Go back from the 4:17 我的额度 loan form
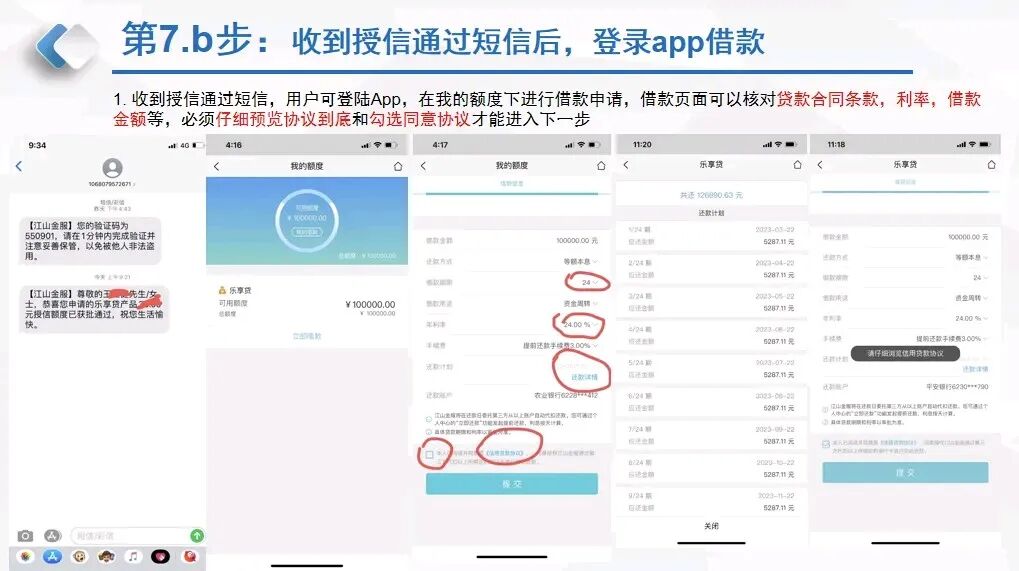Viewport: 1019px width, 571px height. pos(423,166)
